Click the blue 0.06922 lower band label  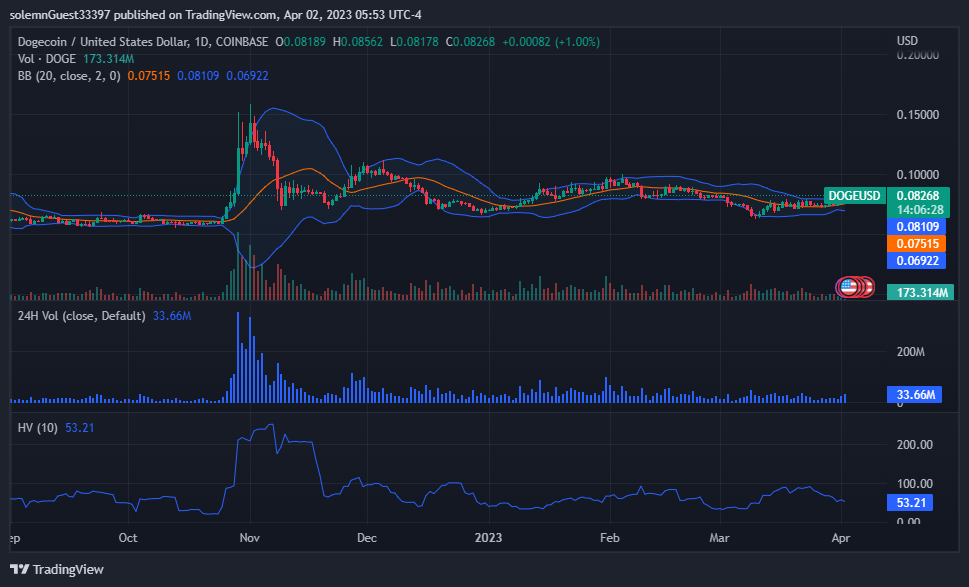[912, 260]
